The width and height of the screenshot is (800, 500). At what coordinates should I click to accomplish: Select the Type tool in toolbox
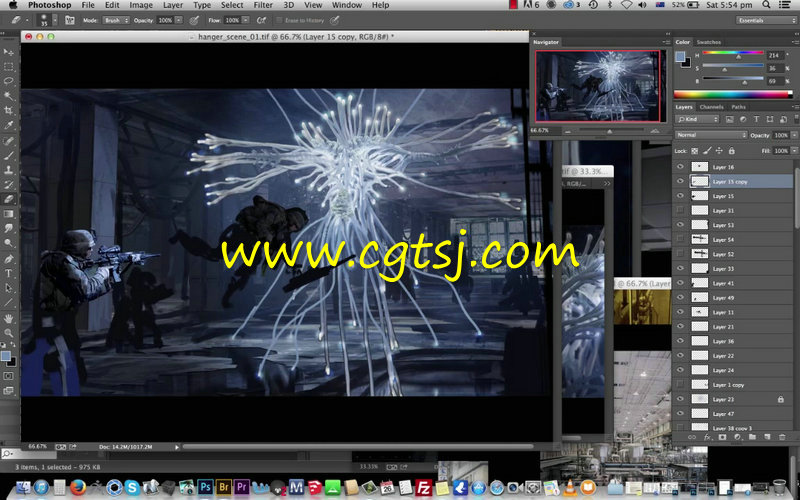[9, 273]
